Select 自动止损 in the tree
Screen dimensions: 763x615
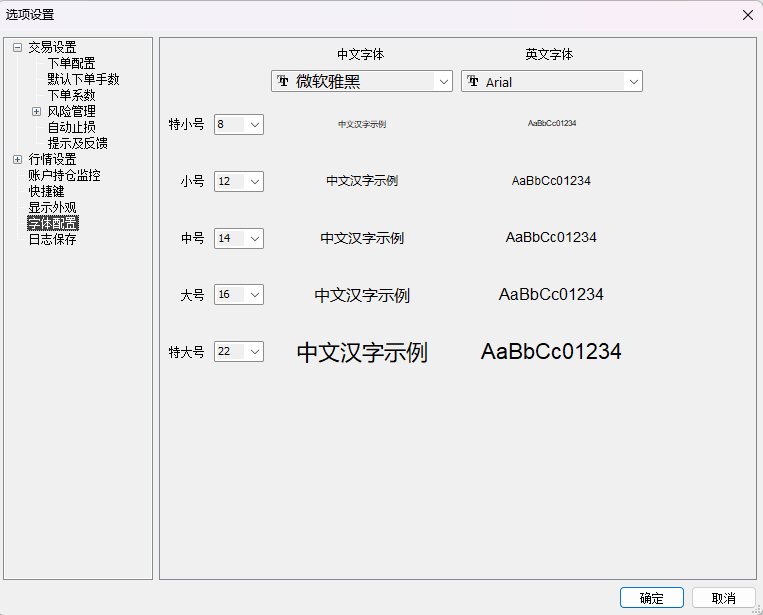(72, 127)
